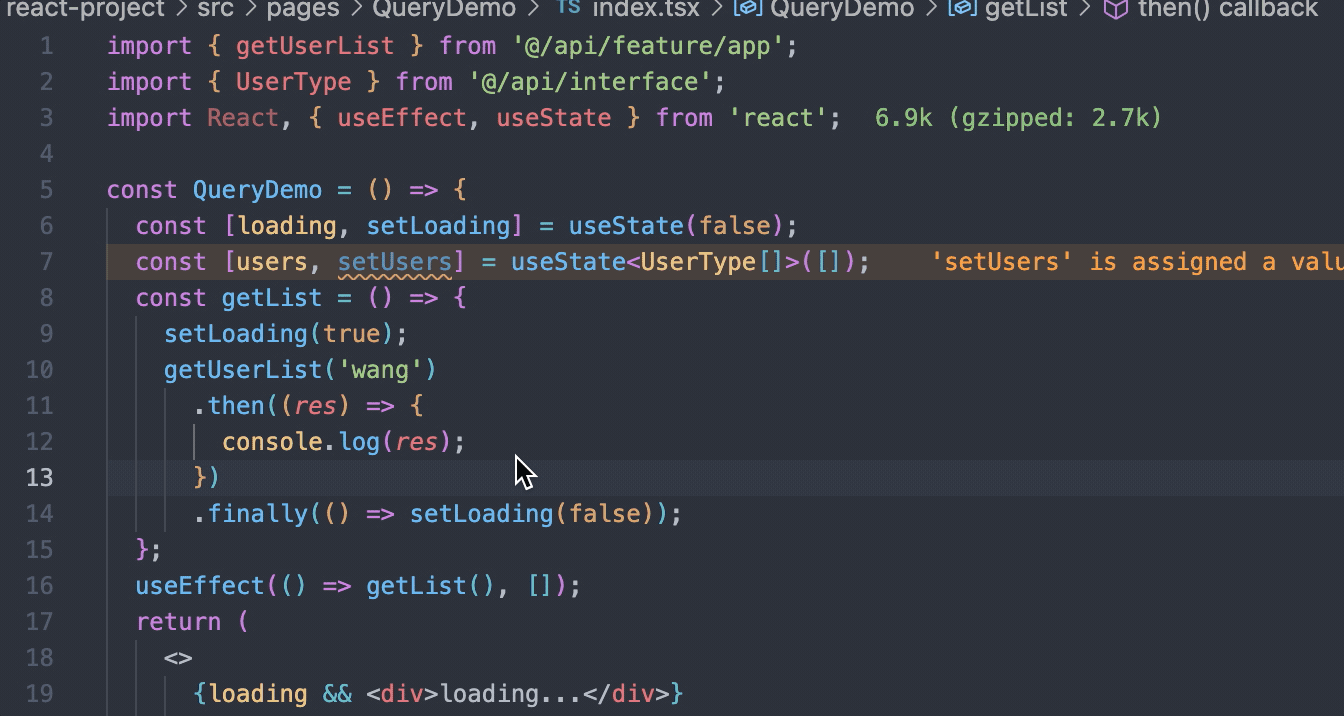Click line number 13 in the gutter

[39, 477]
